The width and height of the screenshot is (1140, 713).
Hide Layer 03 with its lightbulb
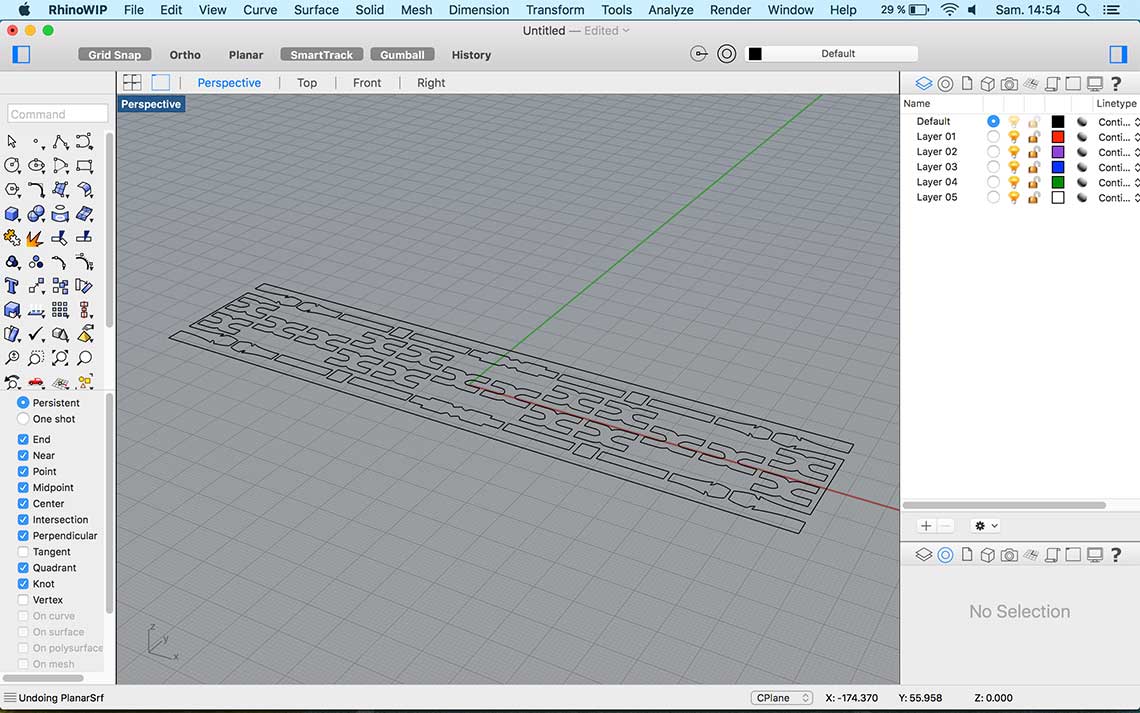point(1013,167)
